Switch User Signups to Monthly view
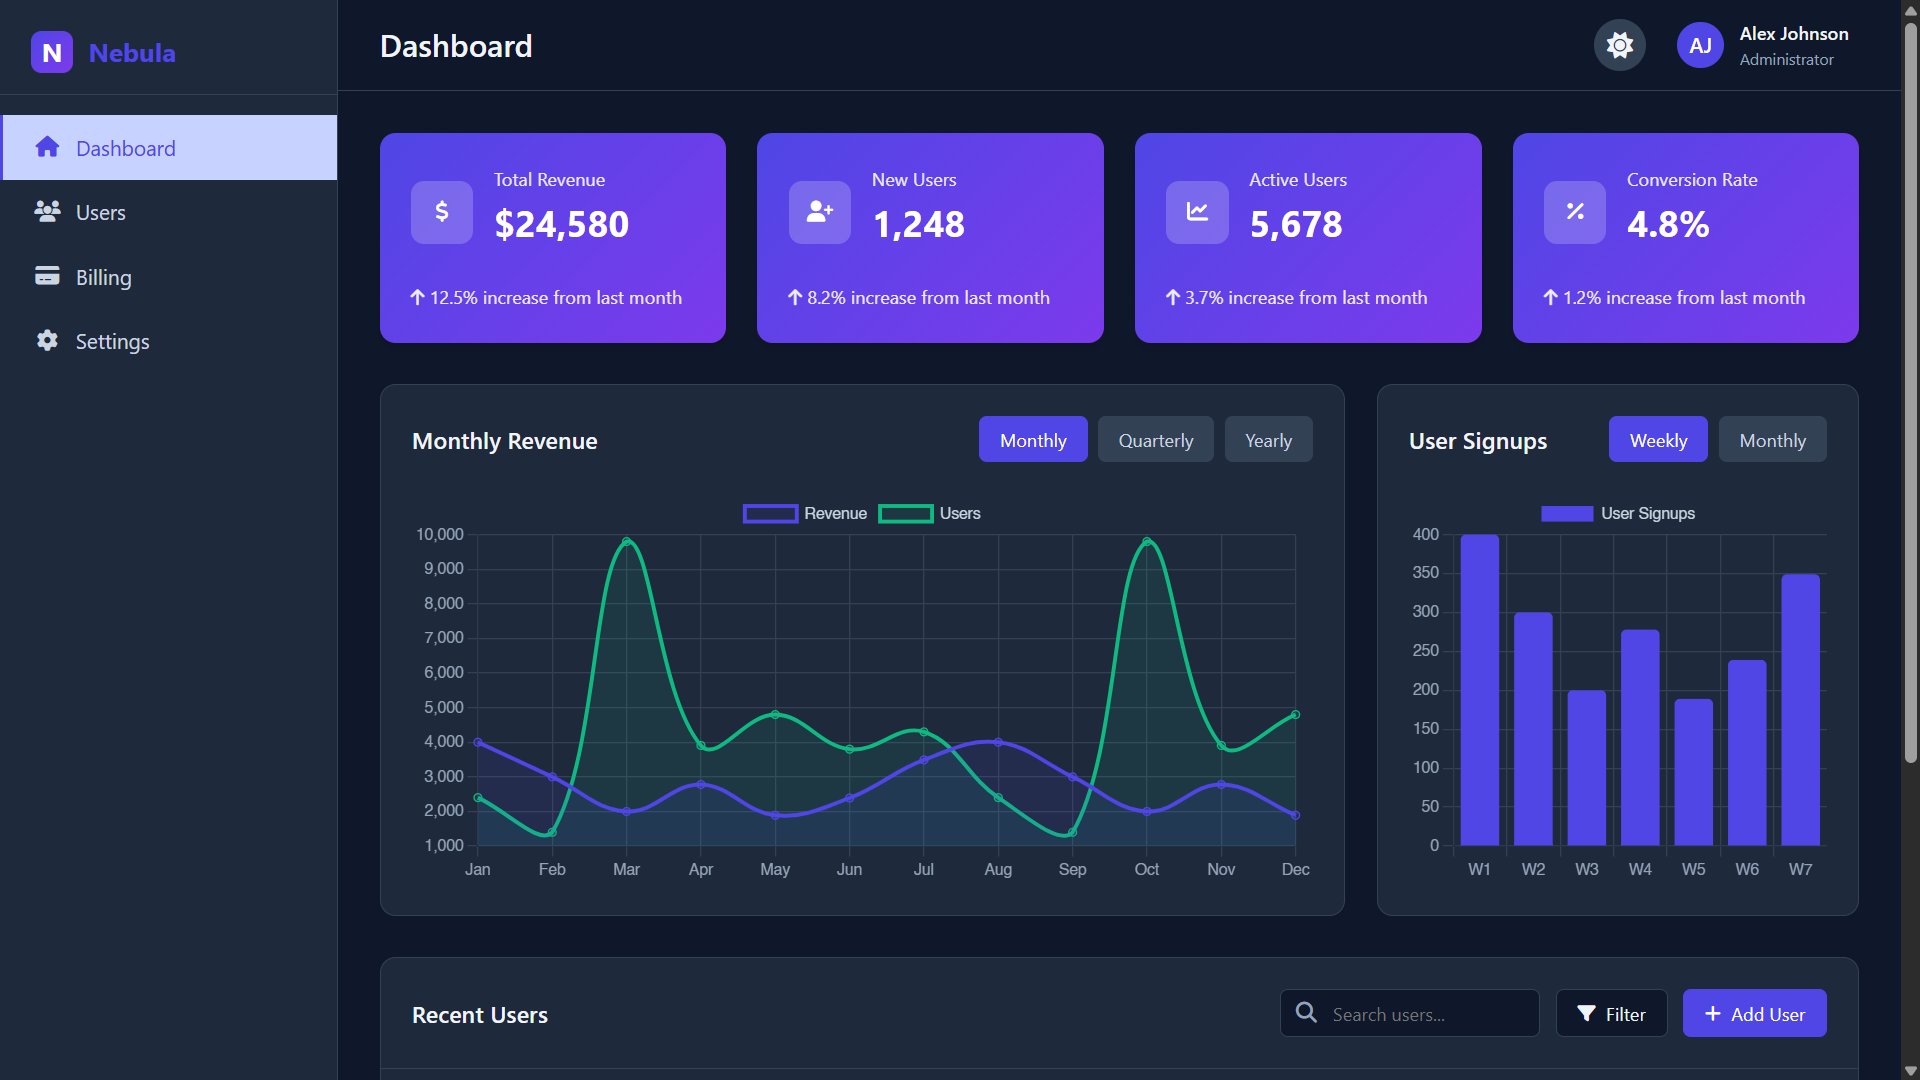The height and width of the screenshot is (1080, 1920). tap(1772, 439)
